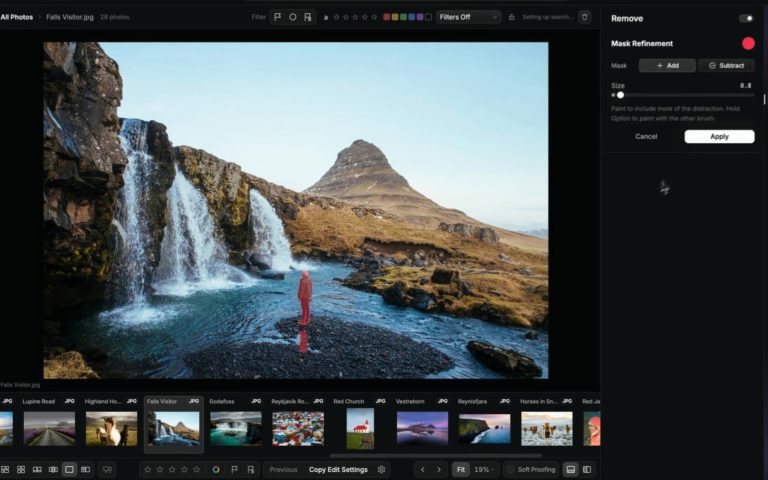Set zoom to Fit

pyautogui.click(x=460, y=469)
